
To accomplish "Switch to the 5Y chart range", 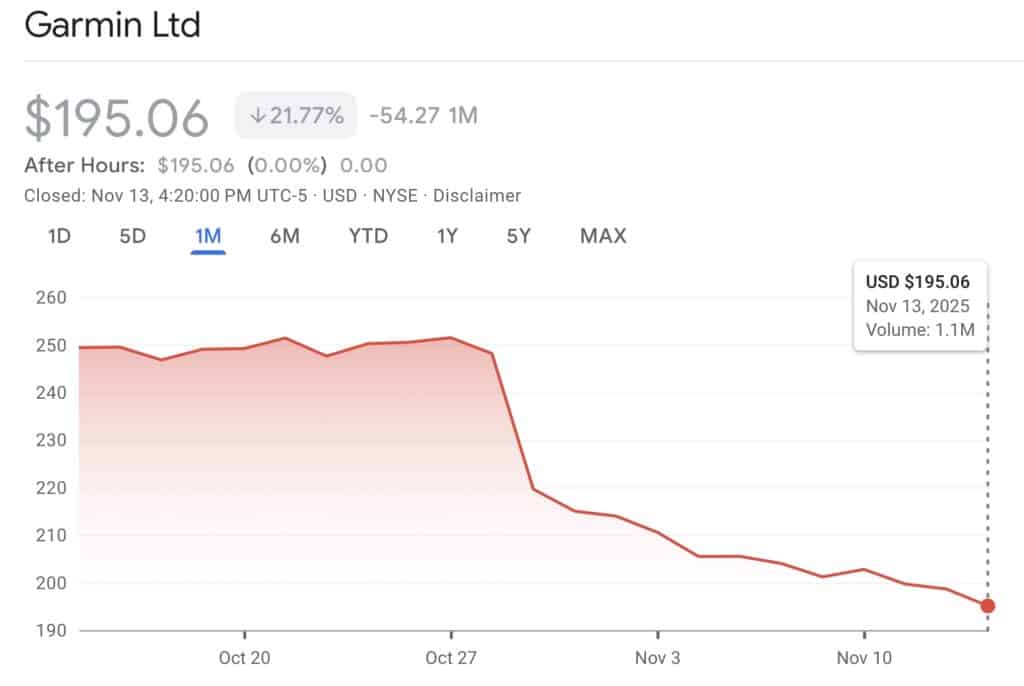I will pyautogui.click(x=518, y=236).
